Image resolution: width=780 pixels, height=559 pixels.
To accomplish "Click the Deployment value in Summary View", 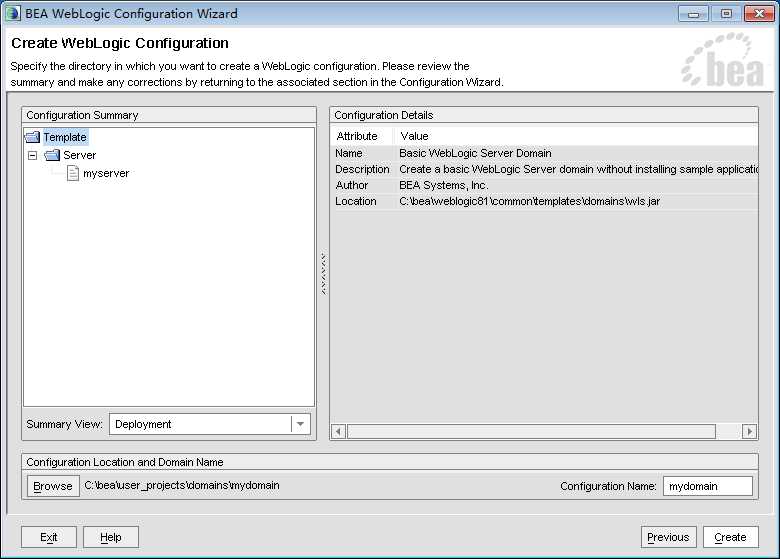I will [143, 424].
